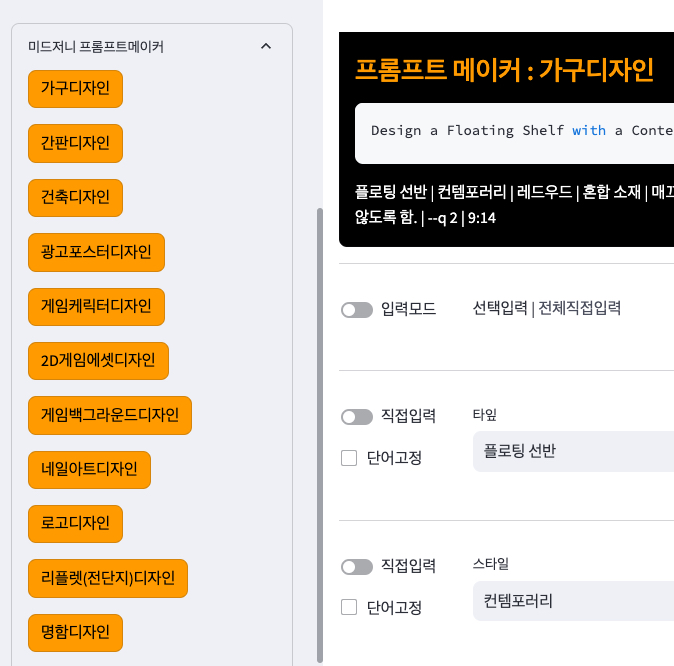The image size is (674, 666).
Task: Collapse the 미드저니 프롬프트메이커 section
Action: pyautogui.click(x=265, y=46)
